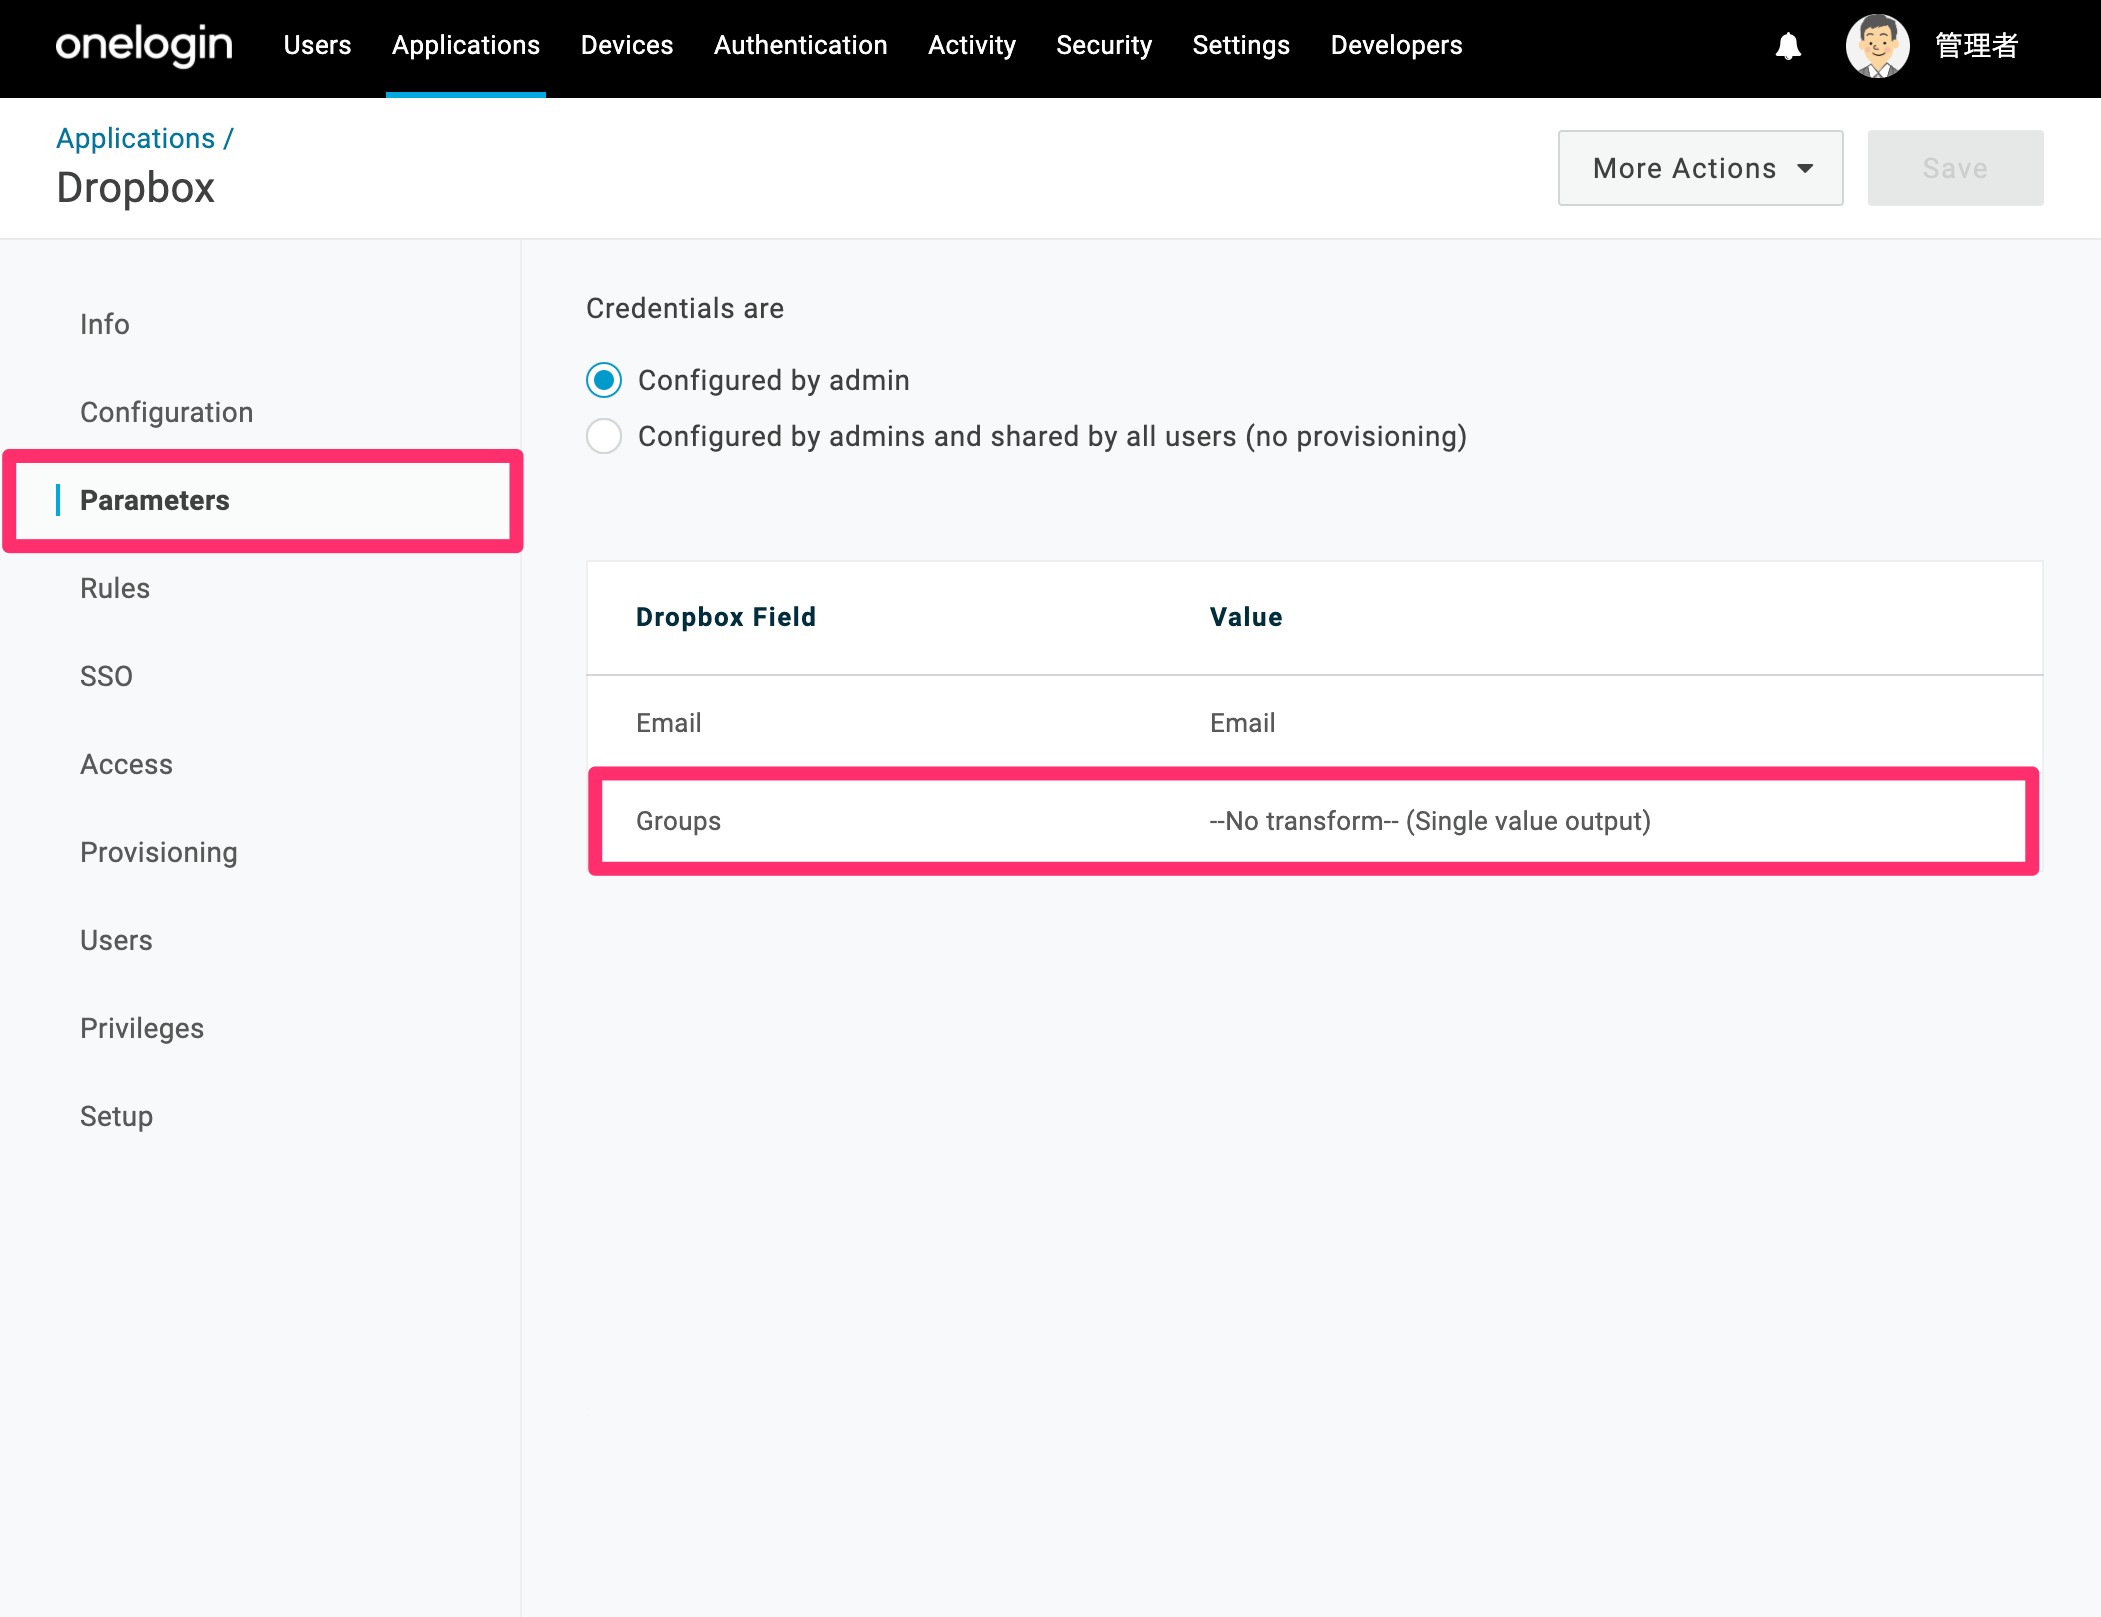This screenshot has width=2101, height=1617.
Task: Open the Users menu in top navigation
Action: coord(317,46)
